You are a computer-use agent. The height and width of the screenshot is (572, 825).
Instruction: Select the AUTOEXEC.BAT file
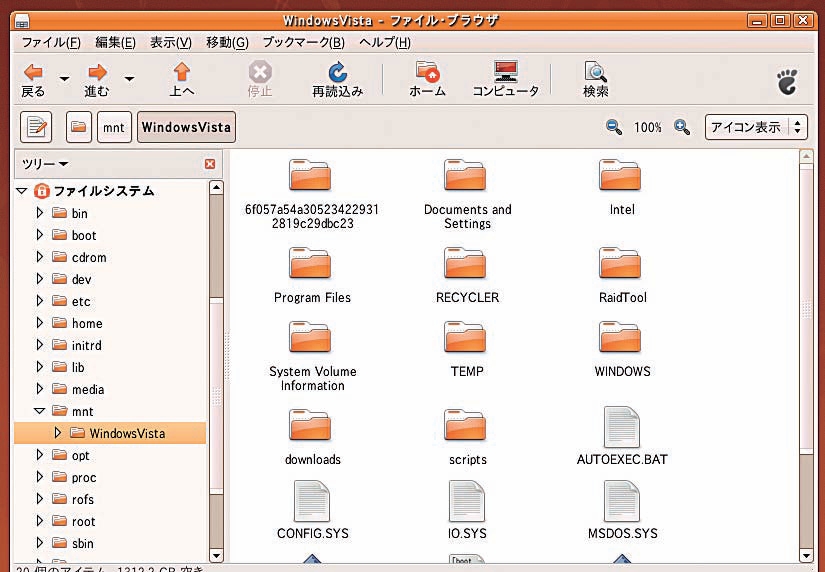click(621, 437)
